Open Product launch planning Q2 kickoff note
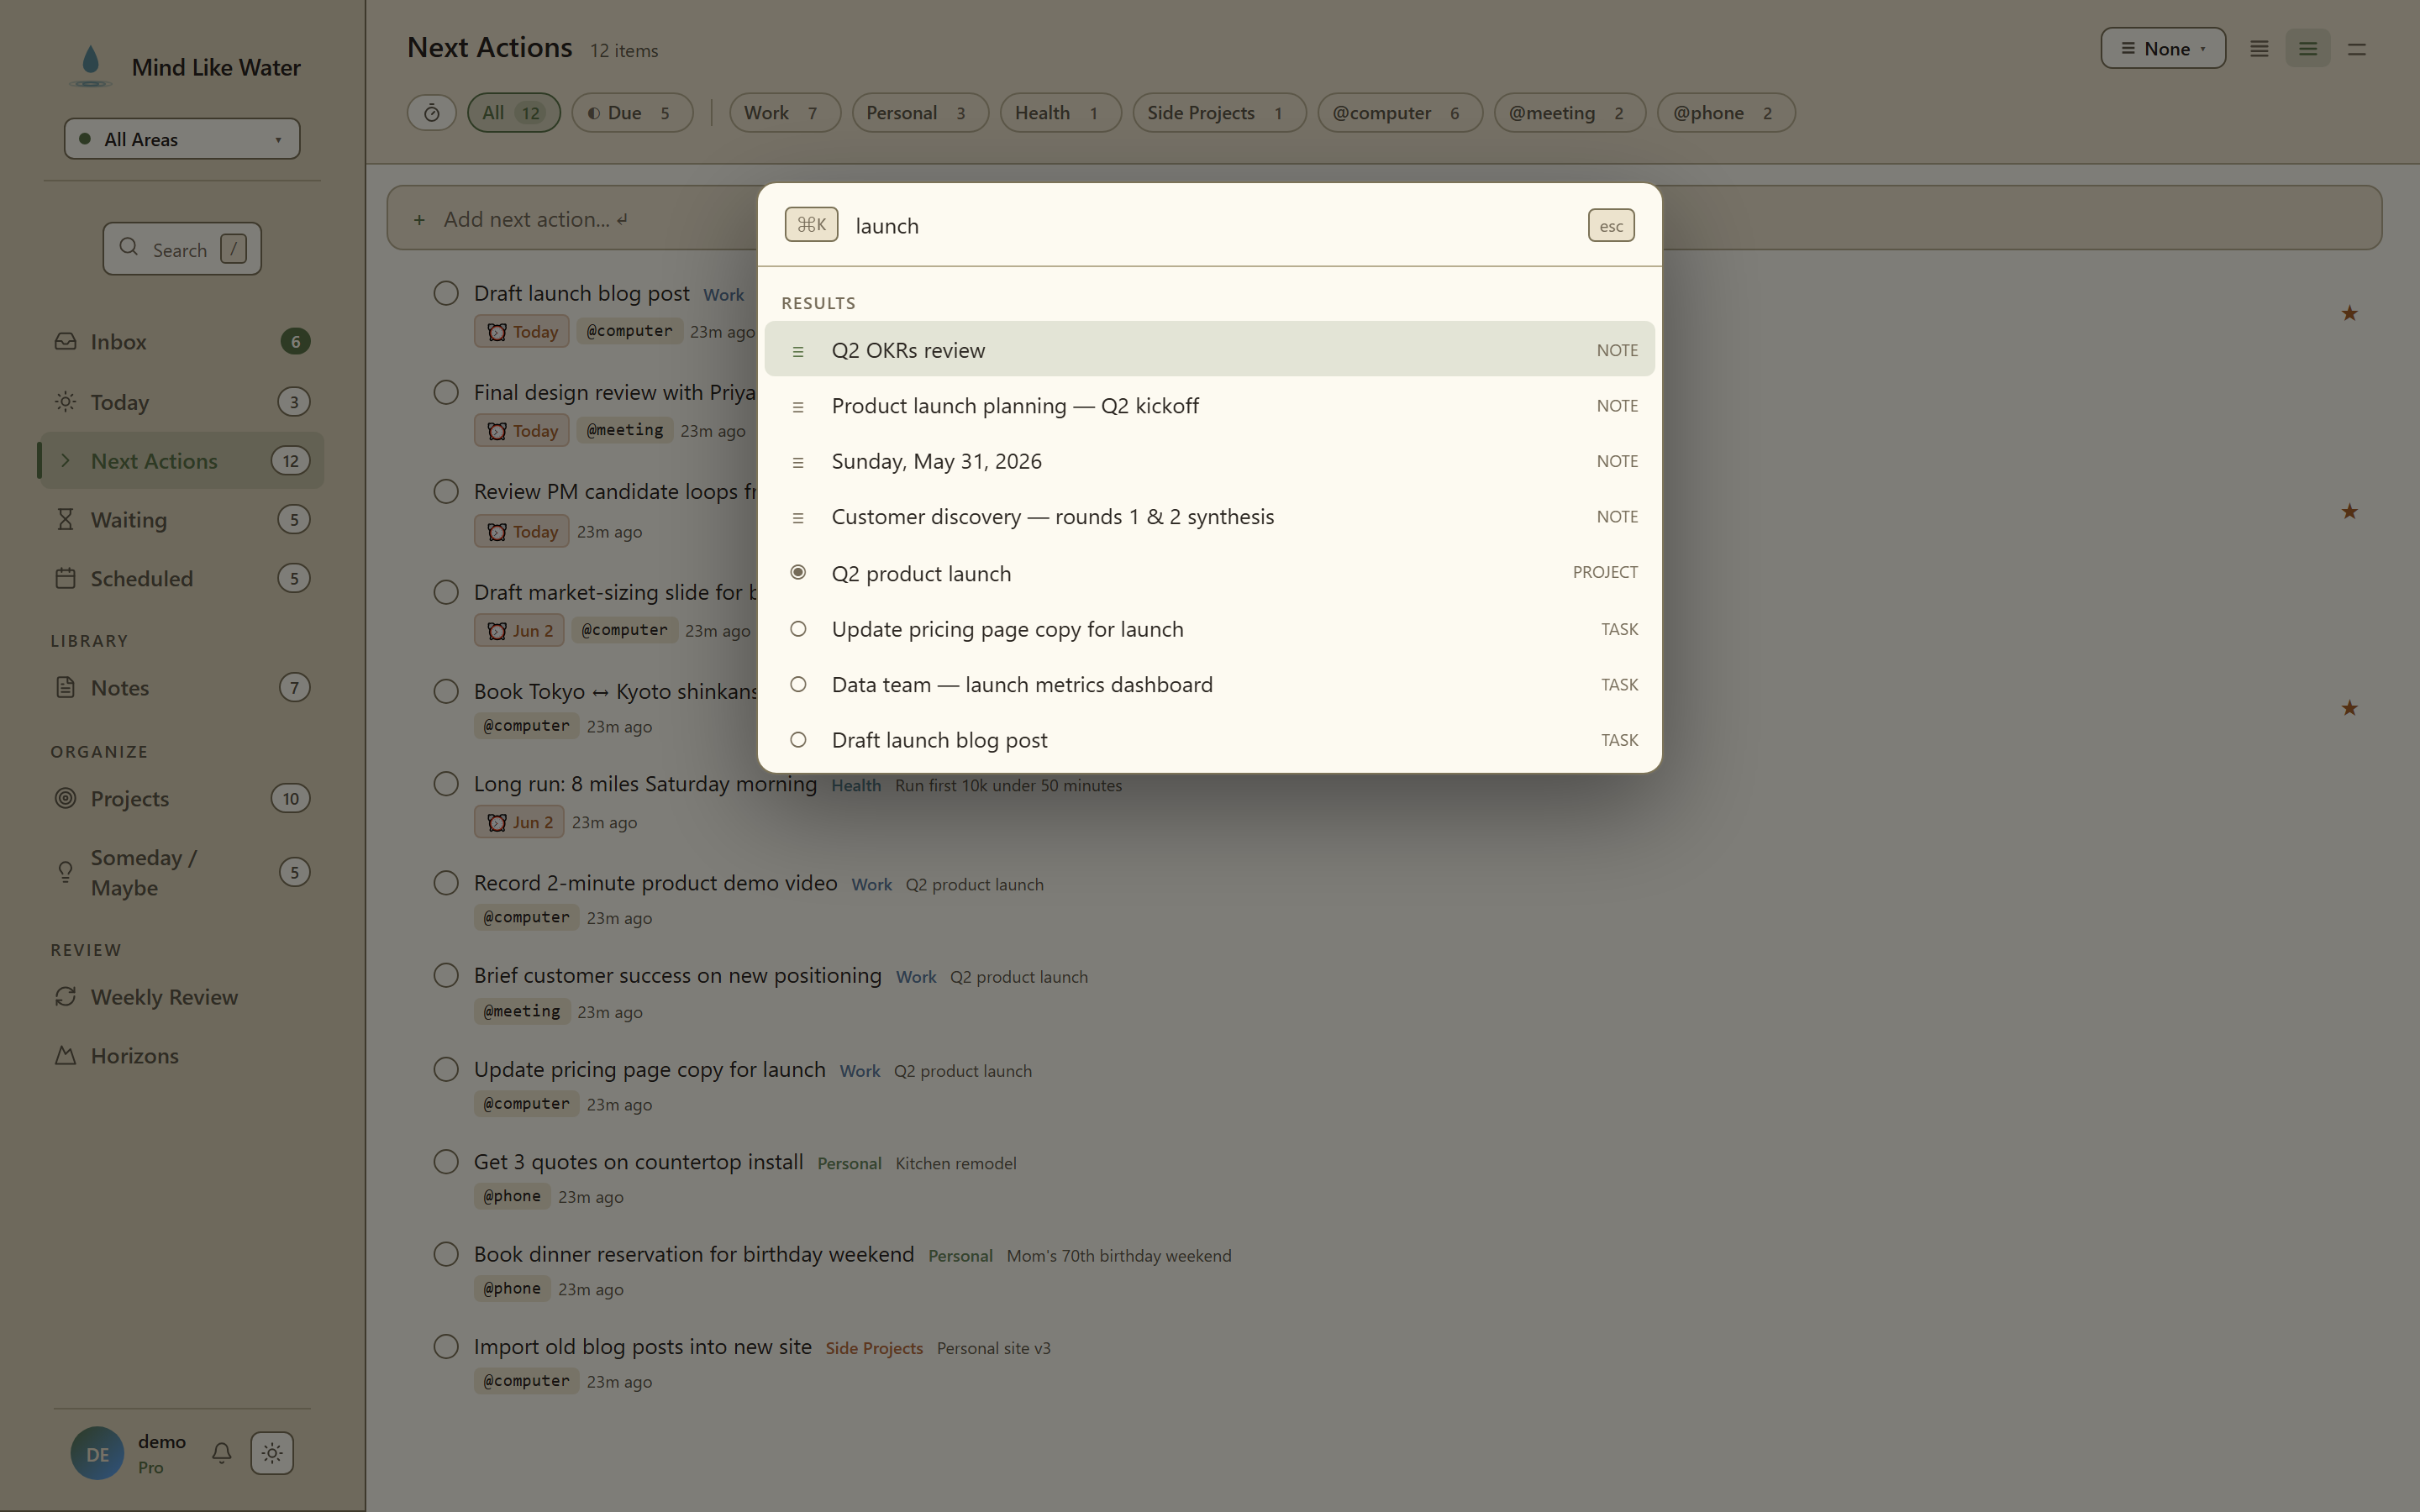 coord(1210,406)
